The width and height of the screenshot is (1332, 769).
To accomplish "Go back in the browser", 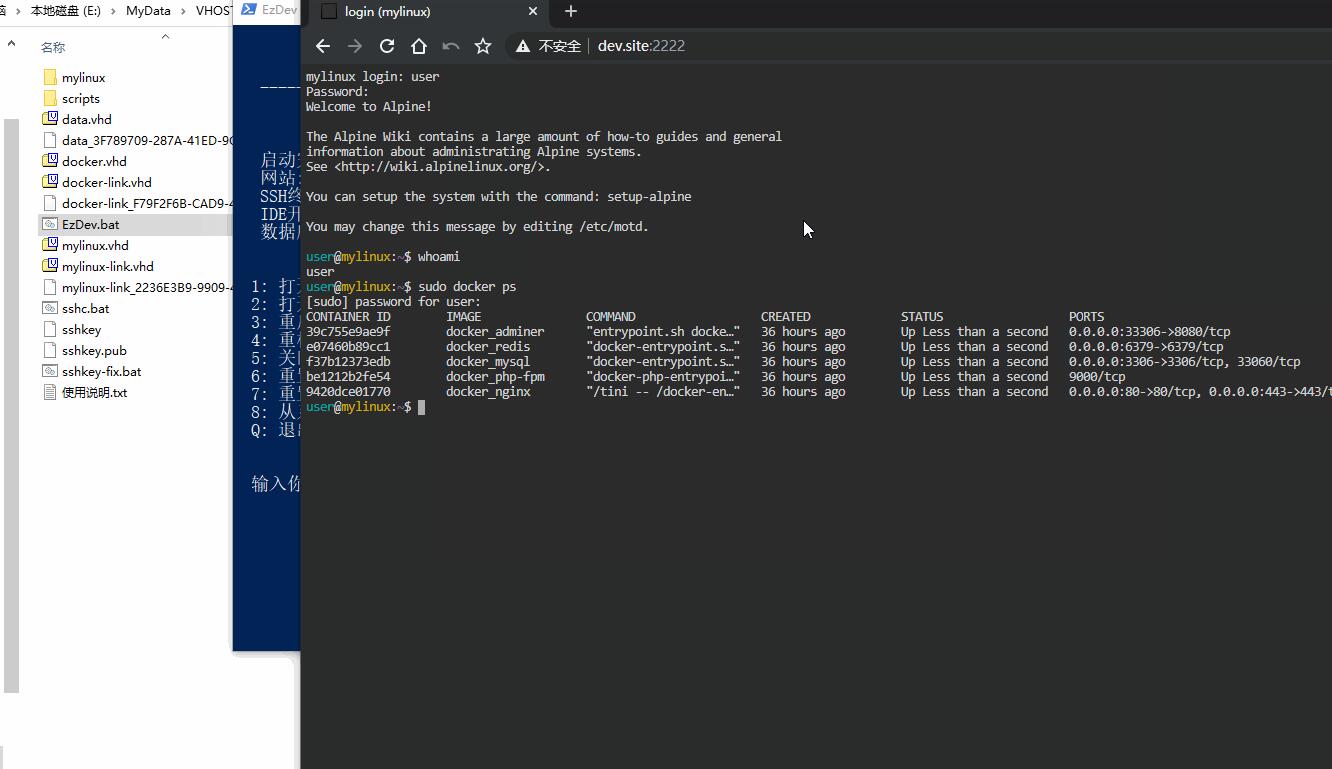I will (322, 46).
